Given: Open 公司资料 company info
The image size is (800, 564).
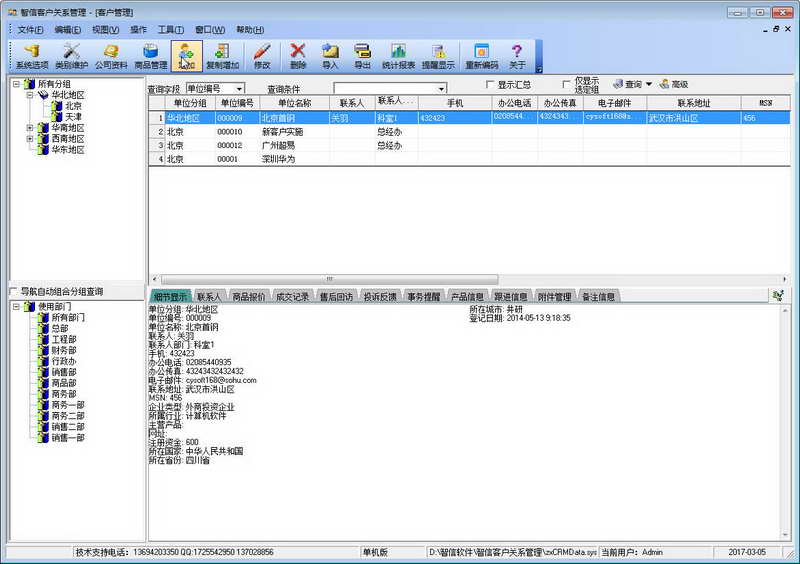Looking at the screenshot, I should 111,56.
